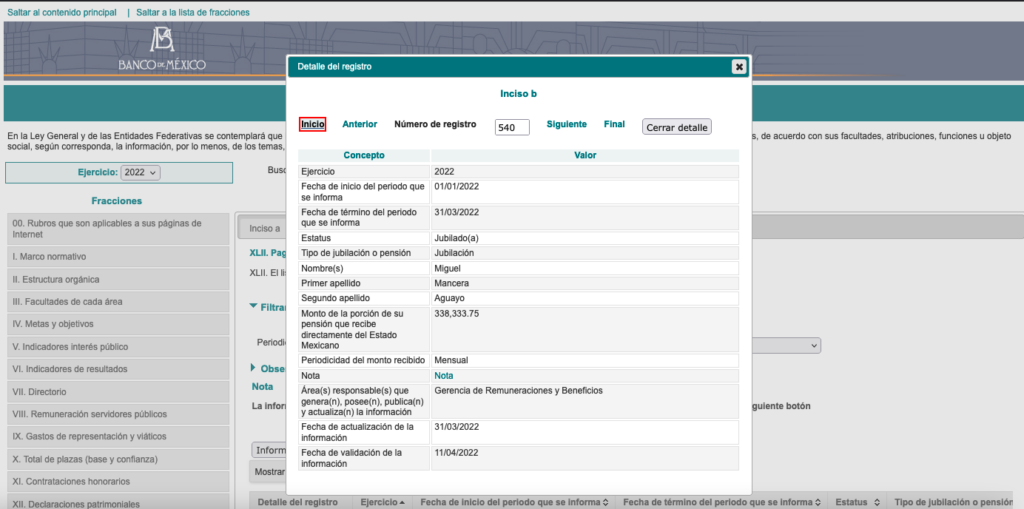Image resolution: width=1024 pixels, height=509 pixels.
Task: Open fraction III. Facultades de cada área
Action: pos(118,302)
